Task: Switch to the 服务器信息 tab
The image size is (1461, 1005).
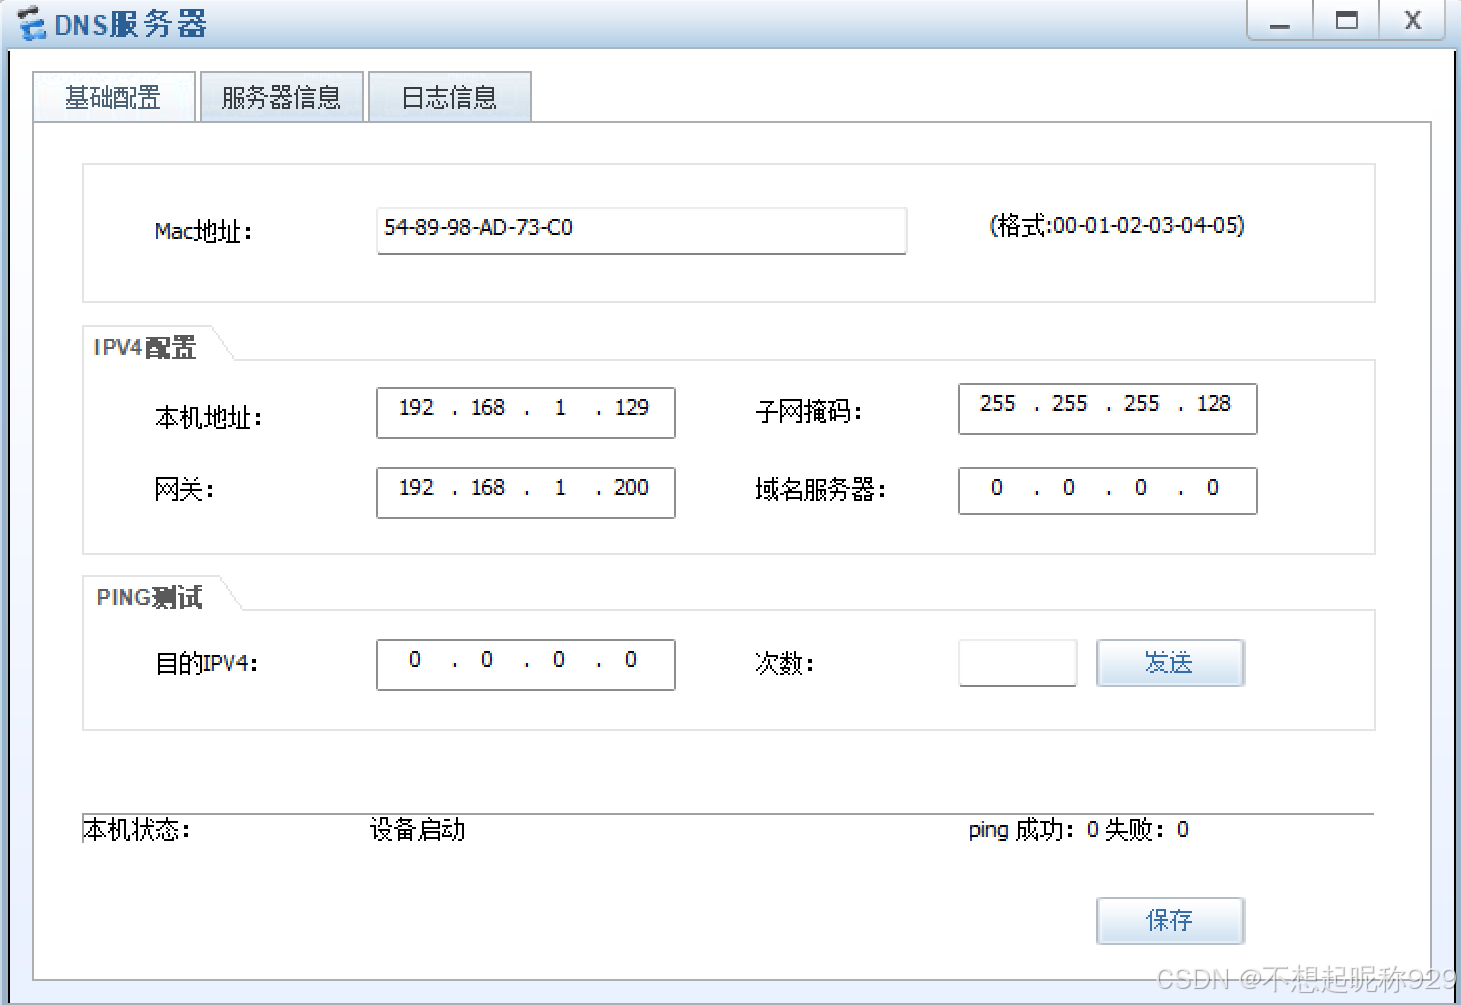Action: [x=281, y=97]
